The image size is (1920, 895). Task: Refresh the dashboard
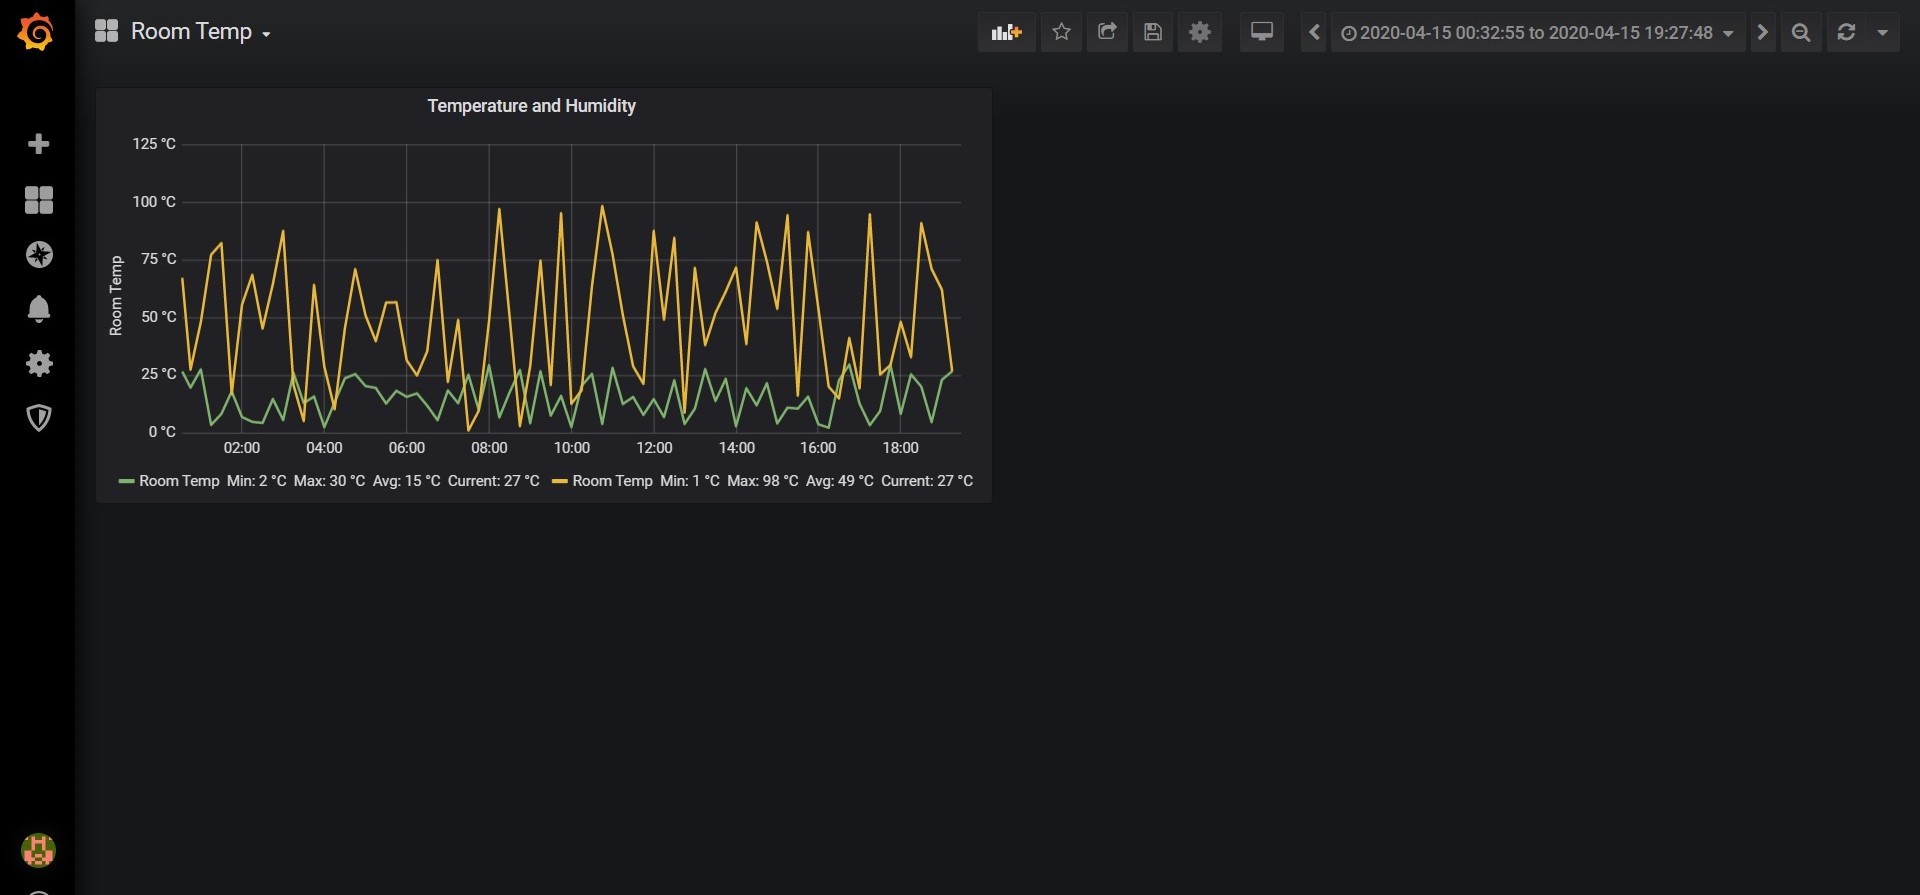1846,32
